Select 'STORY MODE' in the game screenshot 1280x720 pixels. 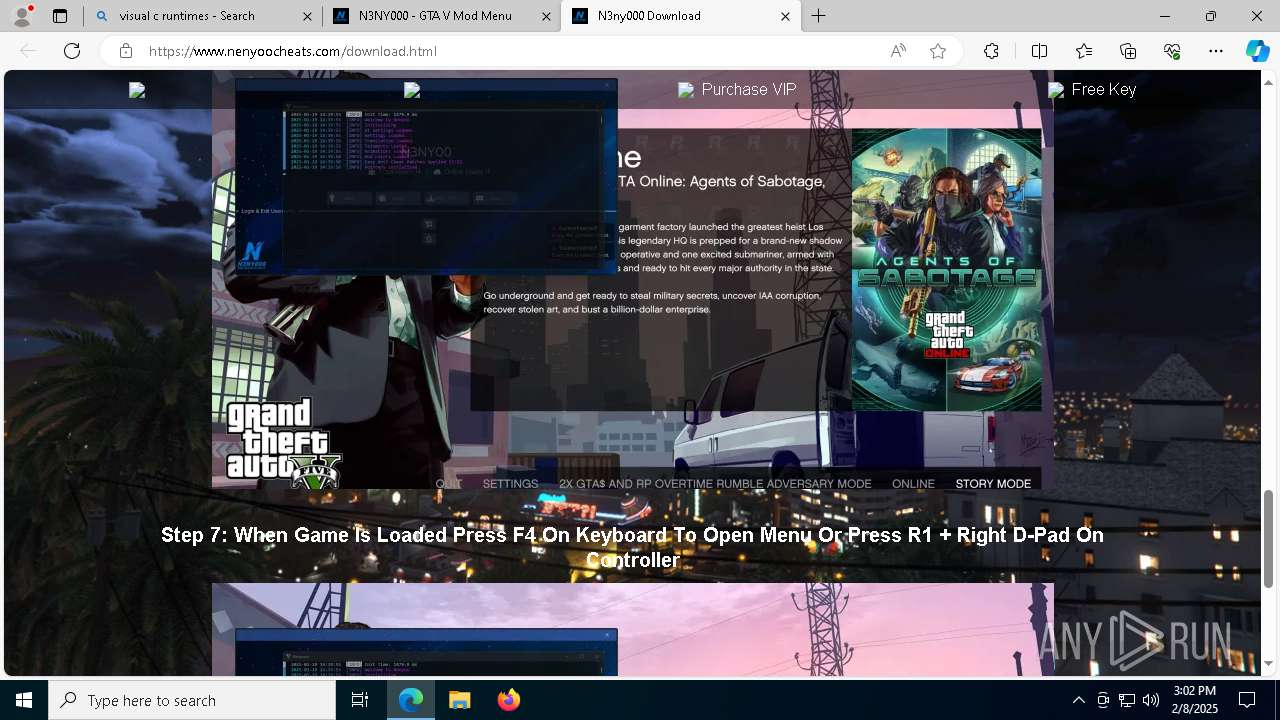[993, 484]
